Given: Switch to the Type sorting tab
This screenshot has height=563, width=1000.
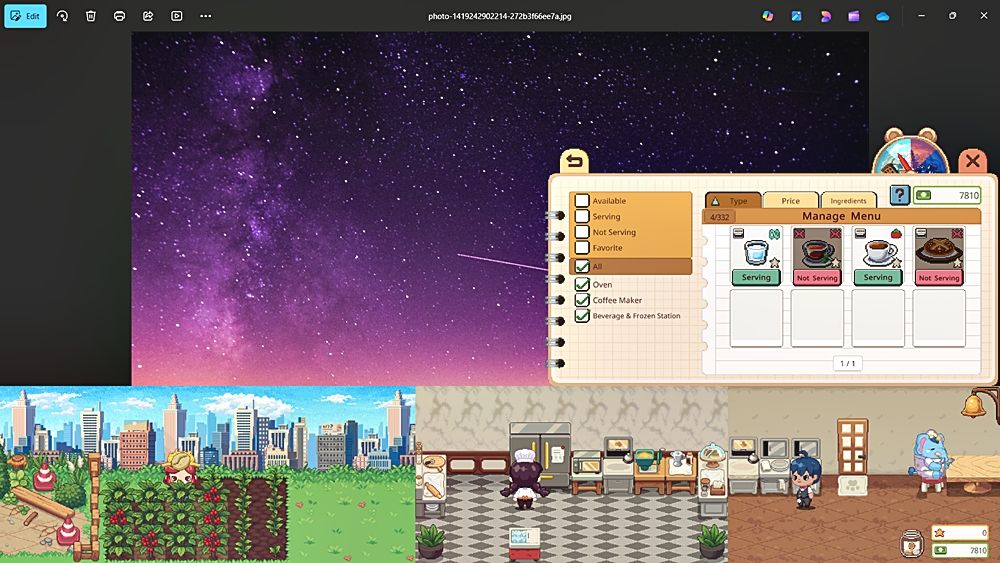Looking at the screenshot, I should [733, 200].
